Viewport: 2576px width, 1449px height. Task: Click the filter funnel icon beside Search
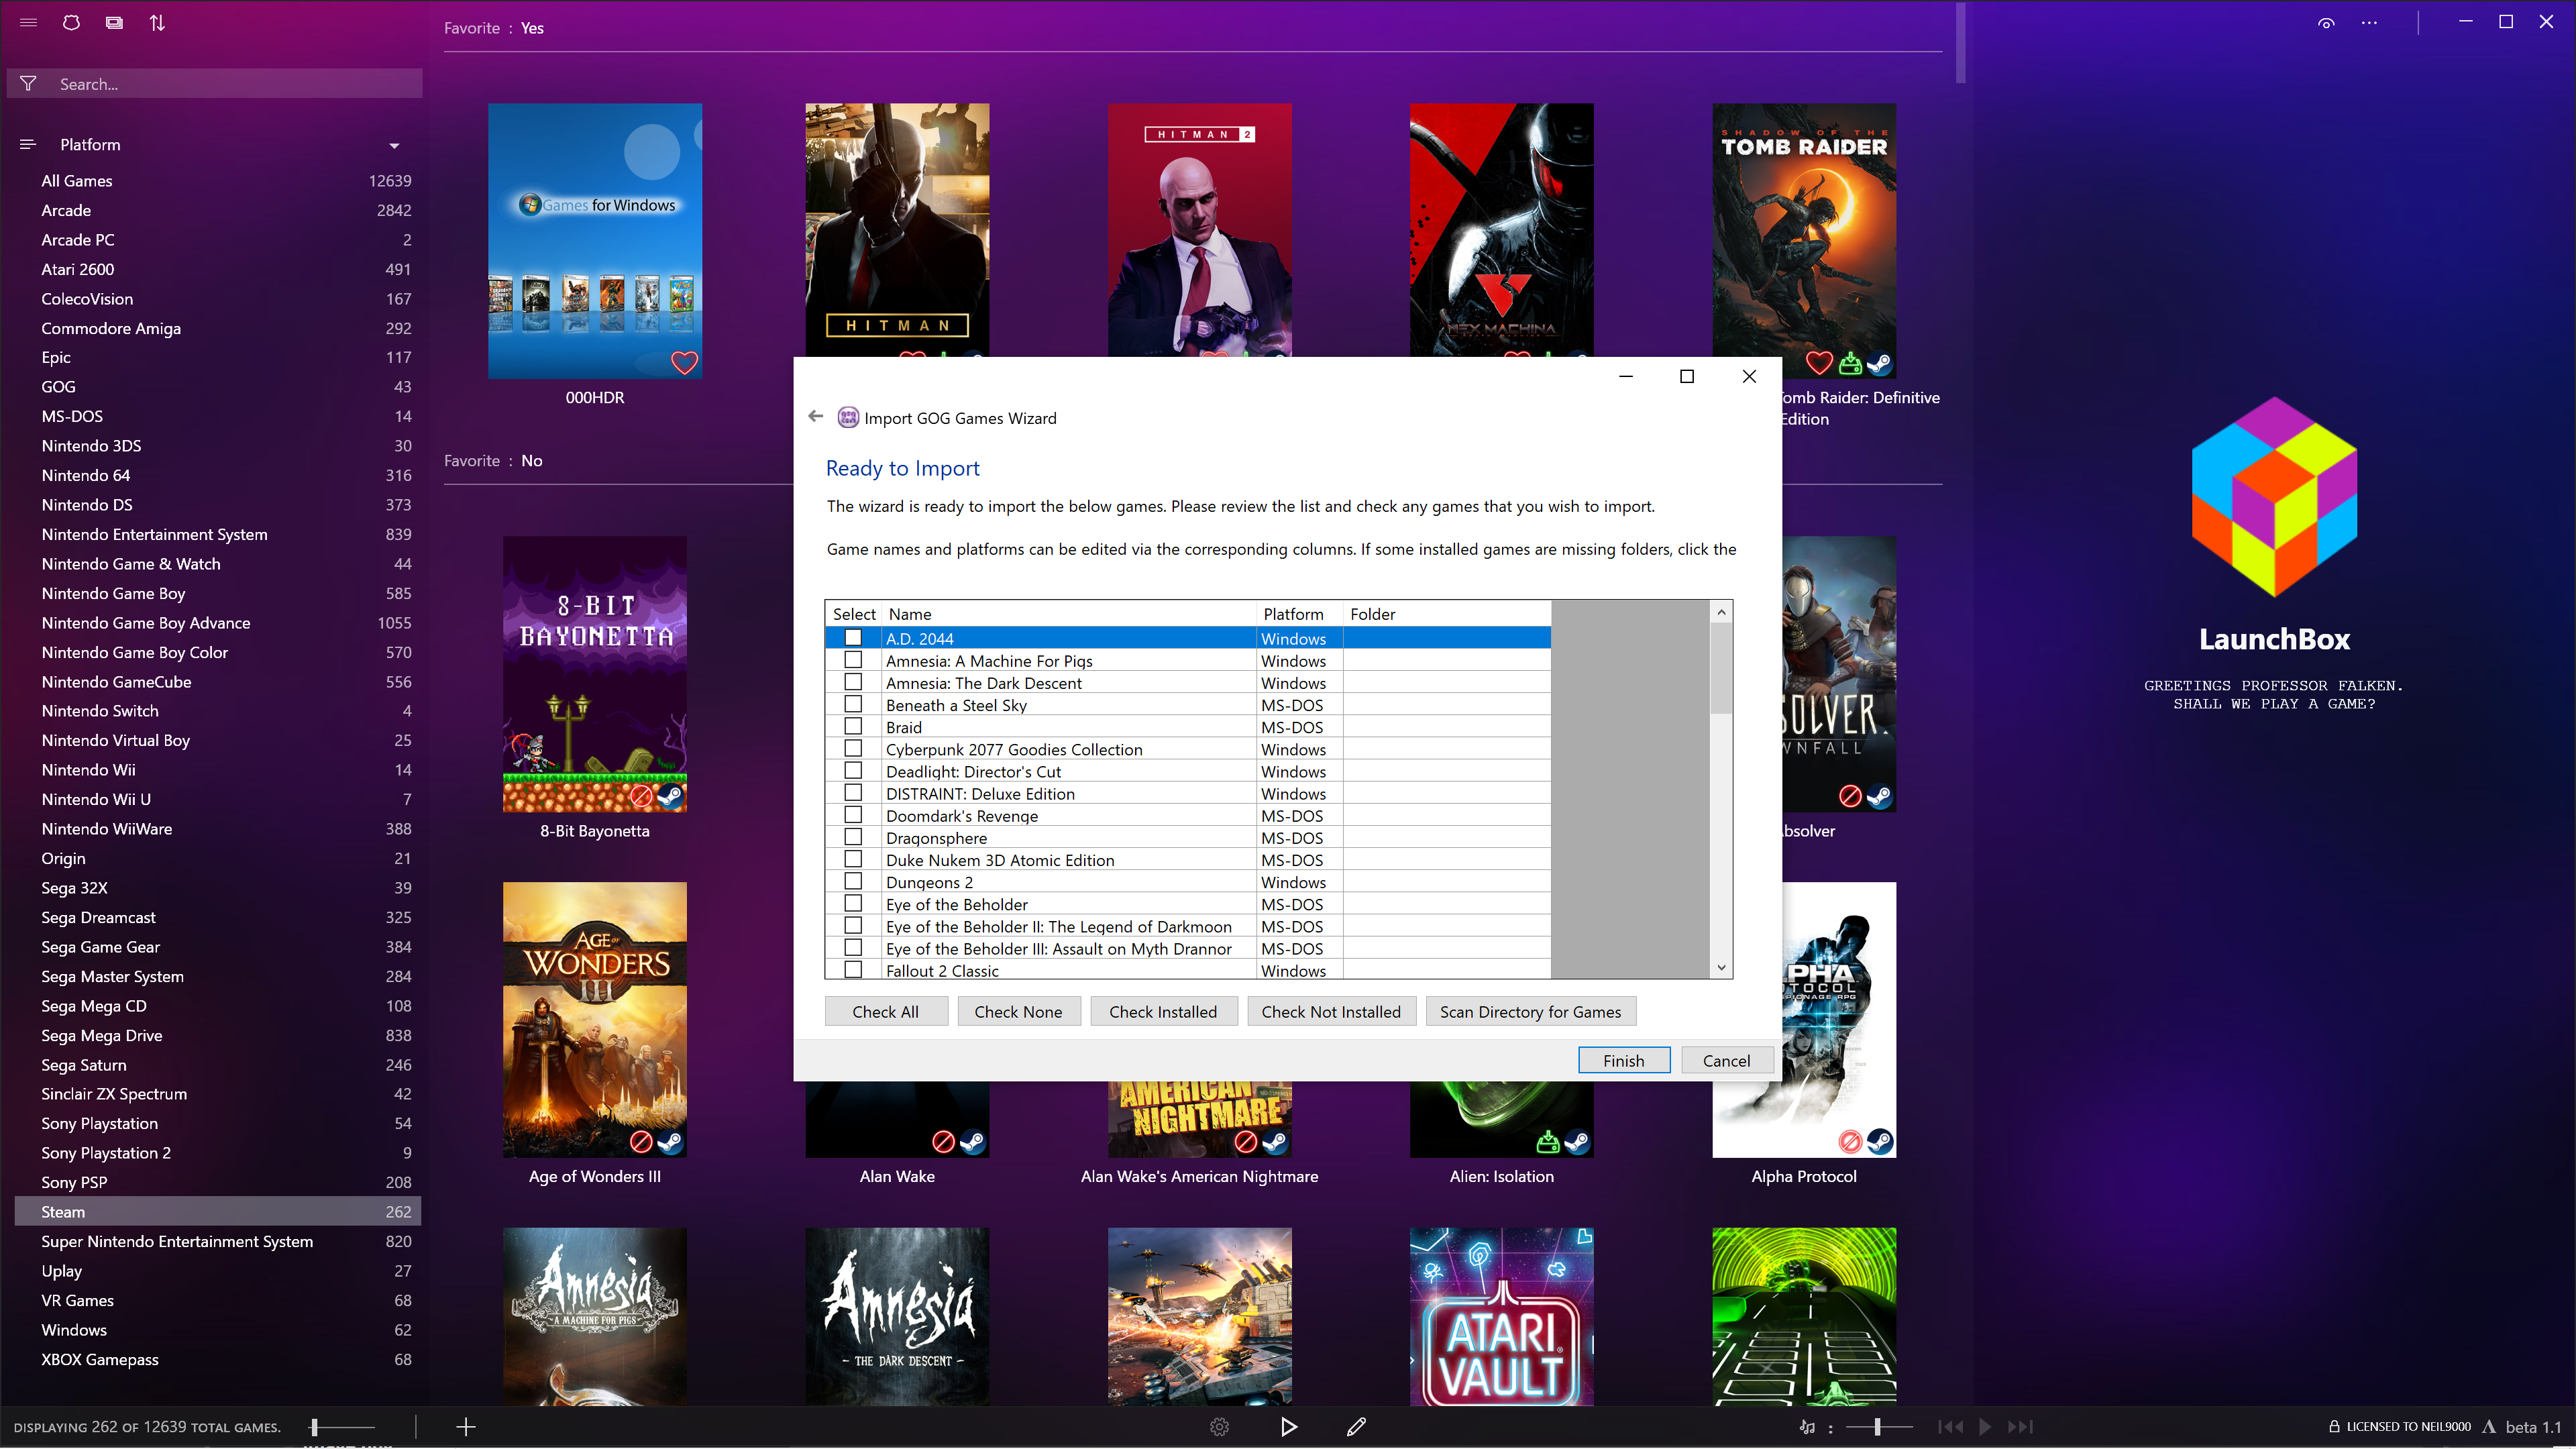(29, 84)
